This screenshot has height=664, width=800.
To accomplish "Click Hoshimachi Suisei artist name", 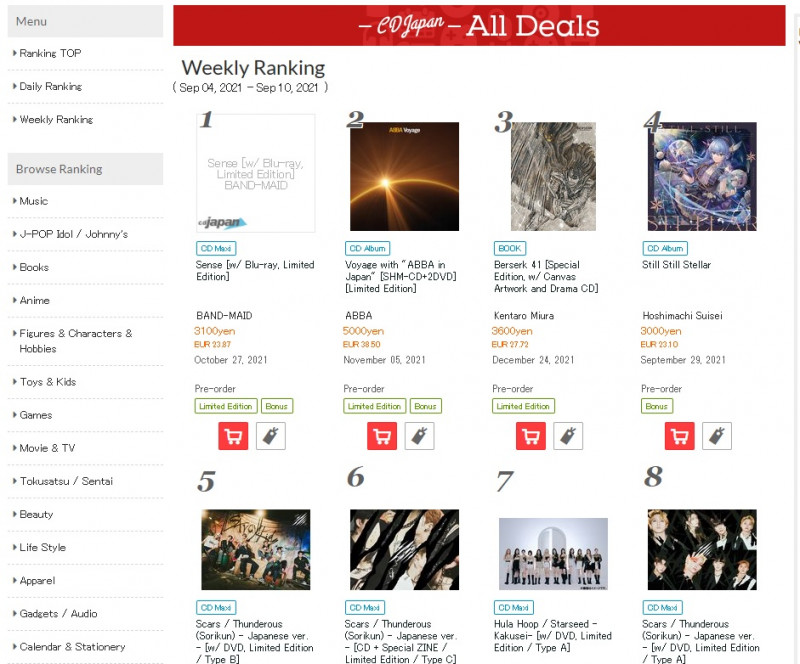I will pos(682,316).
